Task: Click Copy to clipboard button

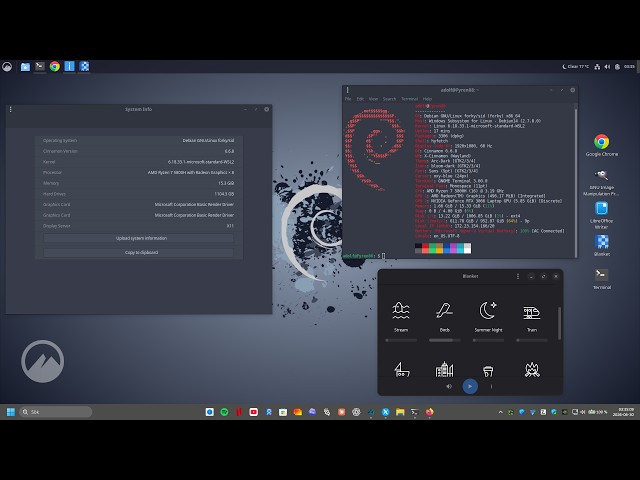Action: [139, 252]
